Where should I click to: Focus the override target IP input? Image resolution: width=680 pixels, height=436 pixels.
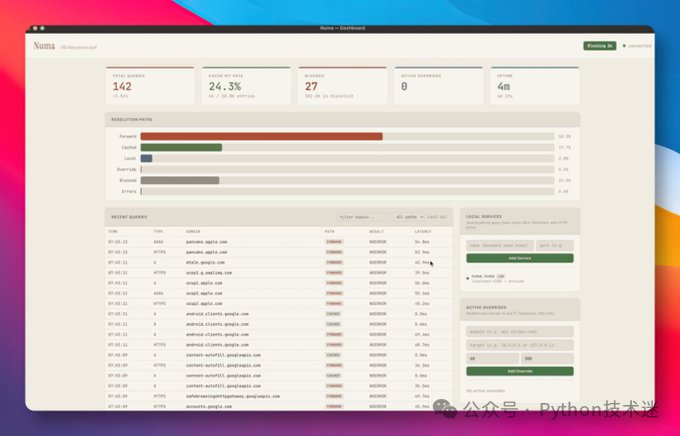(x=520, y=345)
